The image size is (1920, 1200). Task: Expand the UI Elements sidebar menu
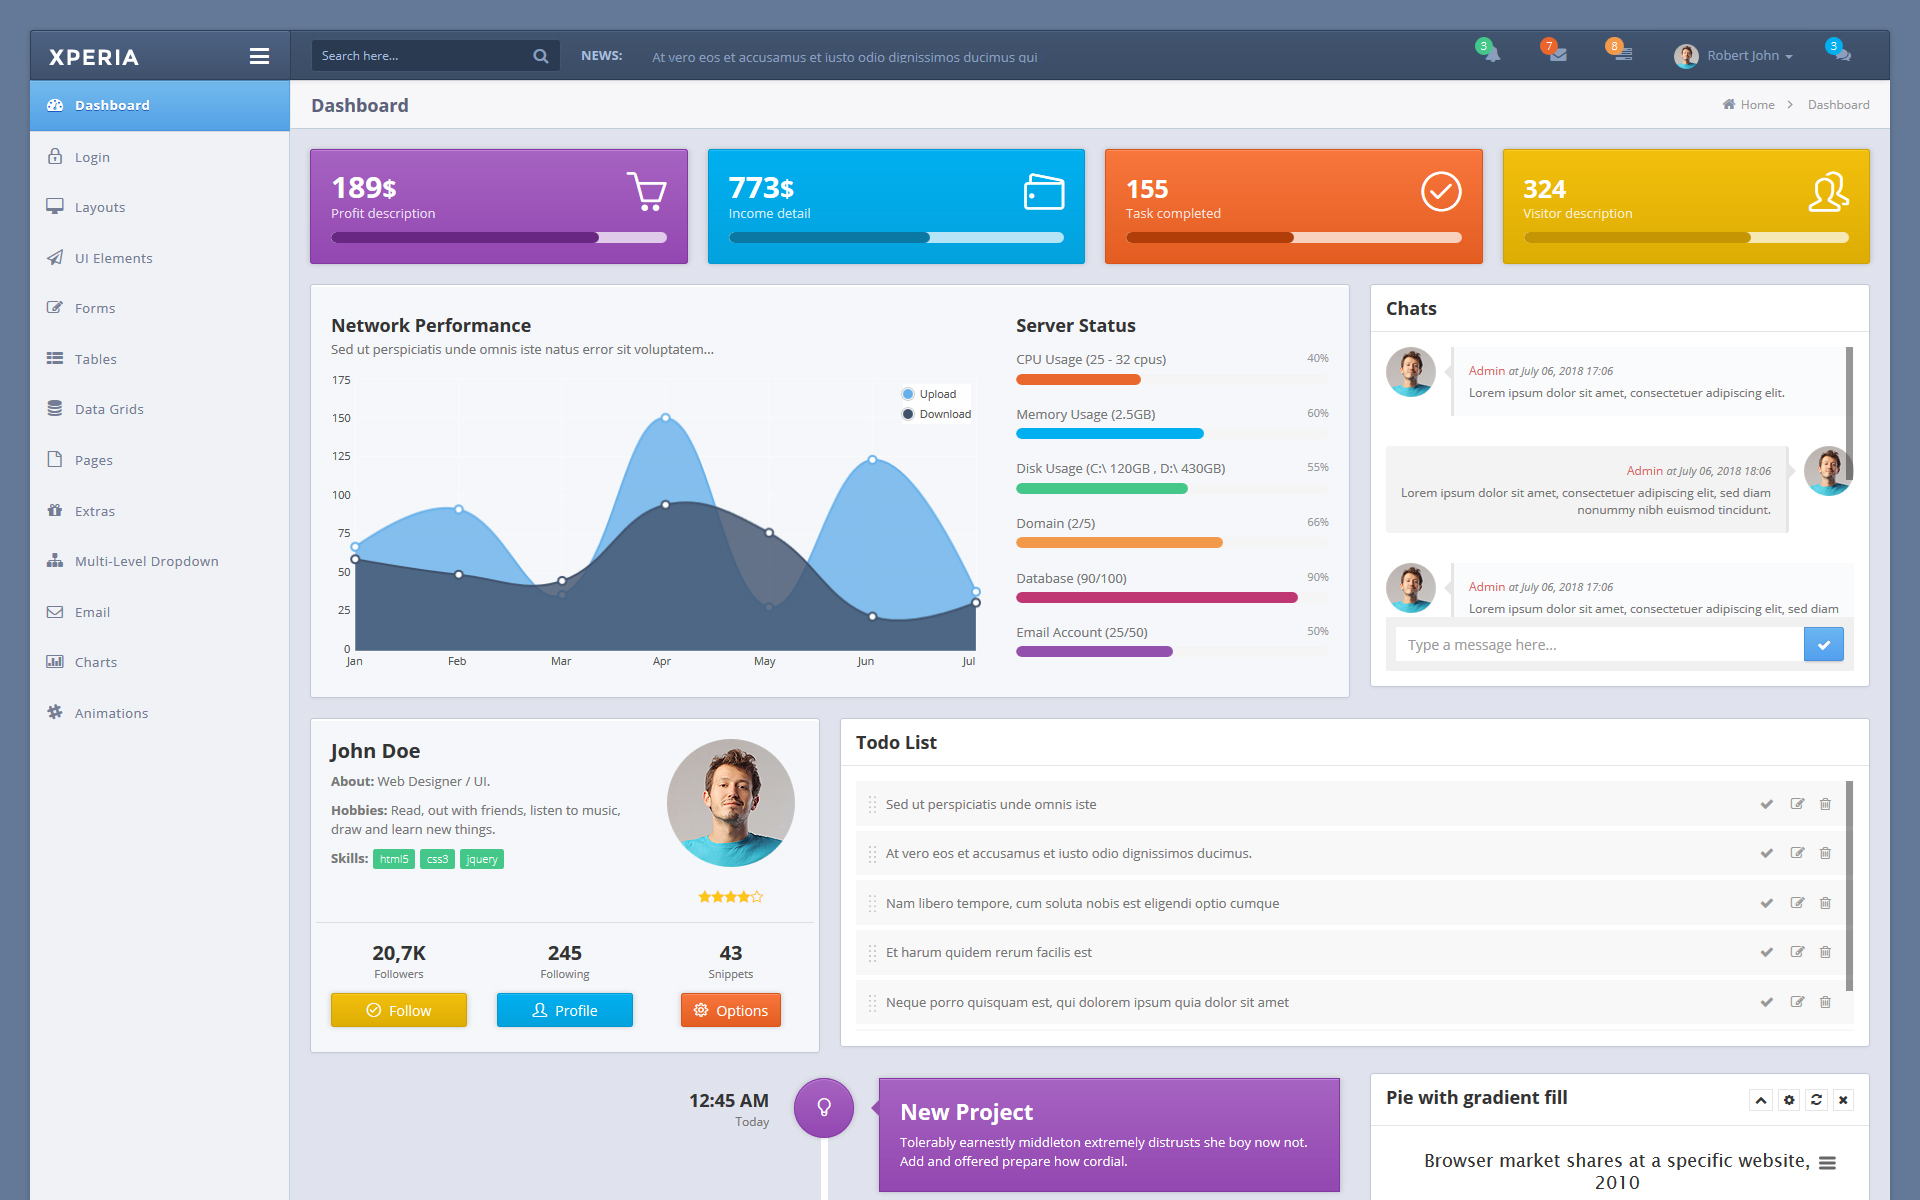point(160,258)
